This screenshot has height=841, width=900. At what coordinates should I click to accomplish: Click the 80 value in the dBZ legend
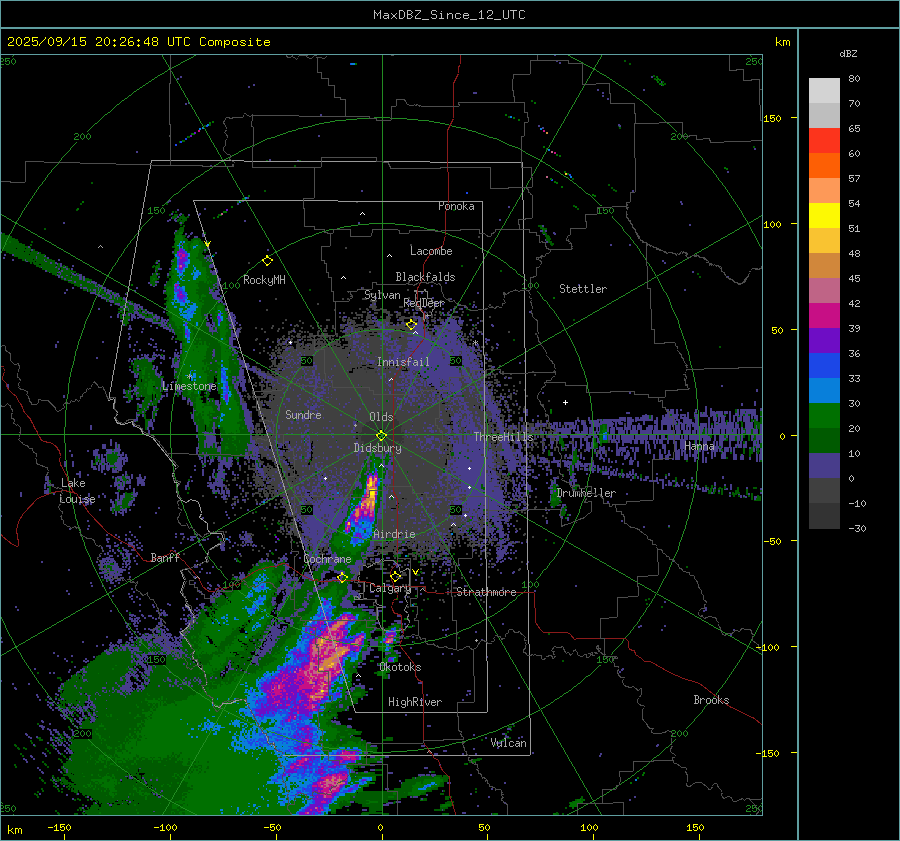[x=854, y=79]
